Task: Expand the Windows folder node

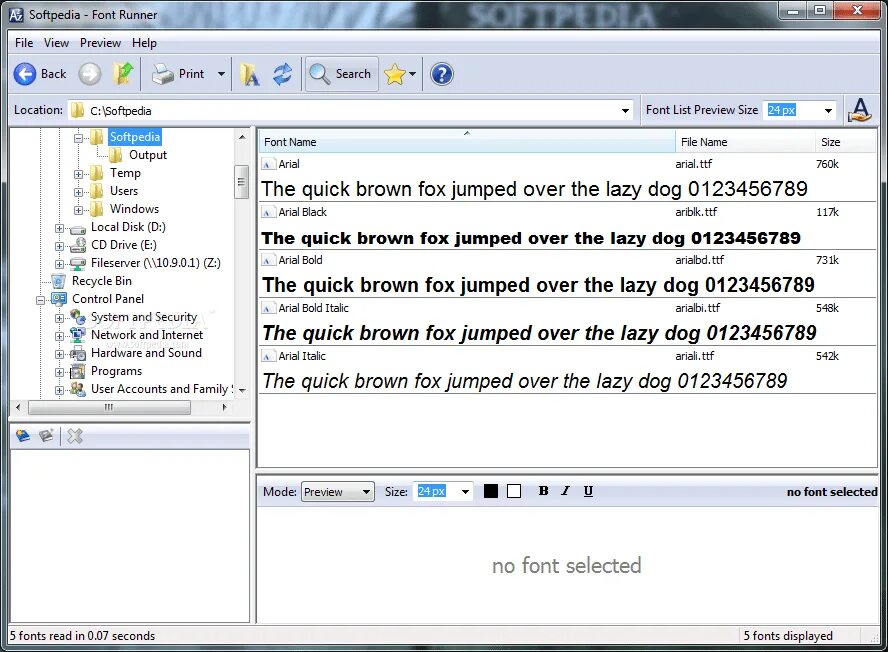Action: coord(78,210)
